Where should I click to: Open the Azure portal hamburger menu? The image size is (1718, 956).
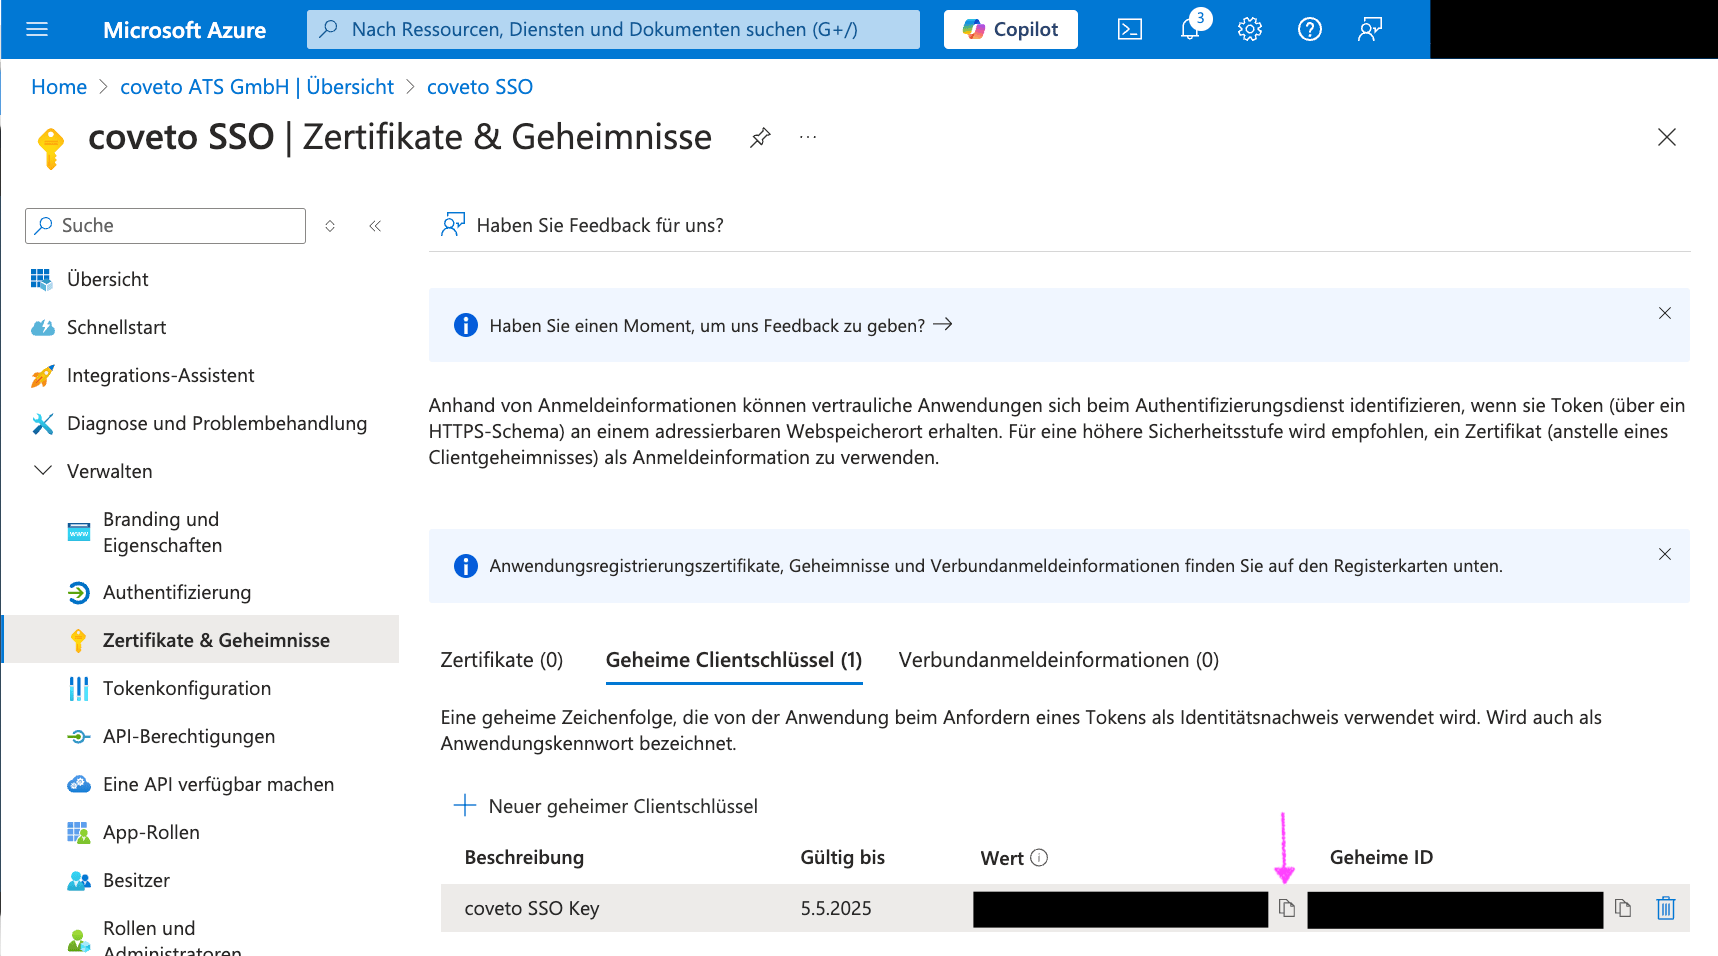point(37,29)
